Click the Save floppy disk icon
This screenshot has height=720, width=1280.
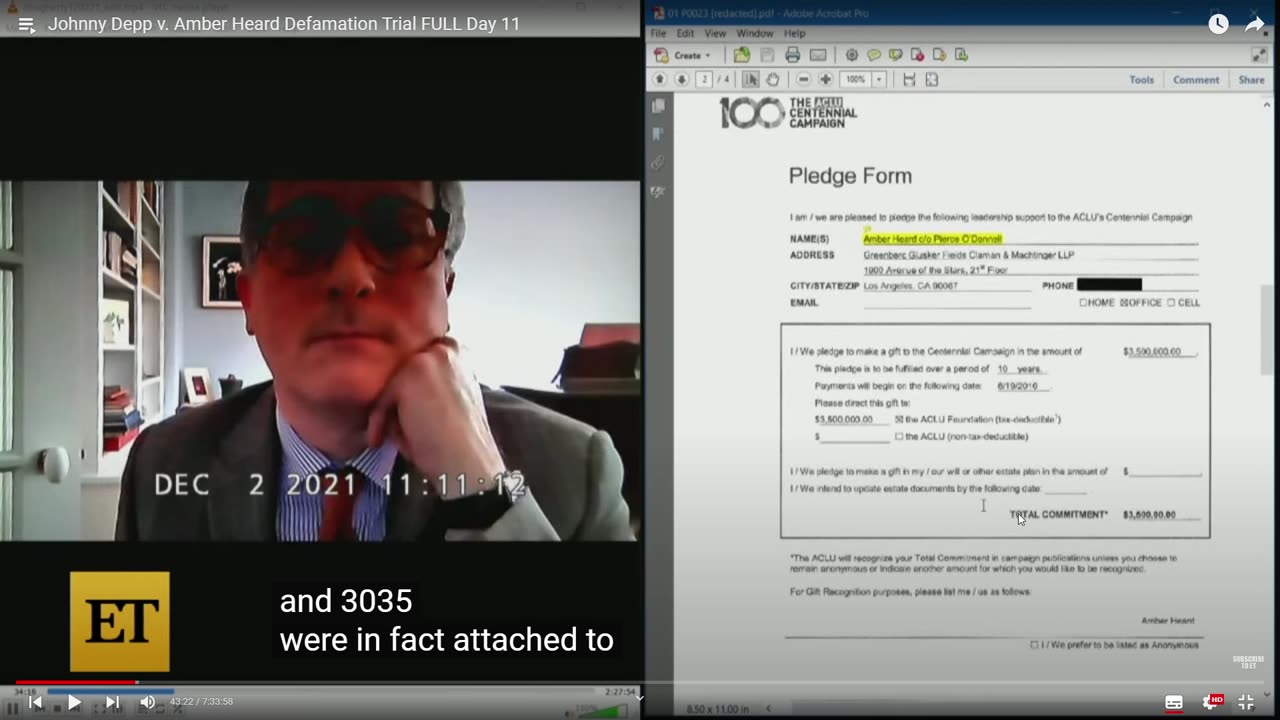click(767, 55)
